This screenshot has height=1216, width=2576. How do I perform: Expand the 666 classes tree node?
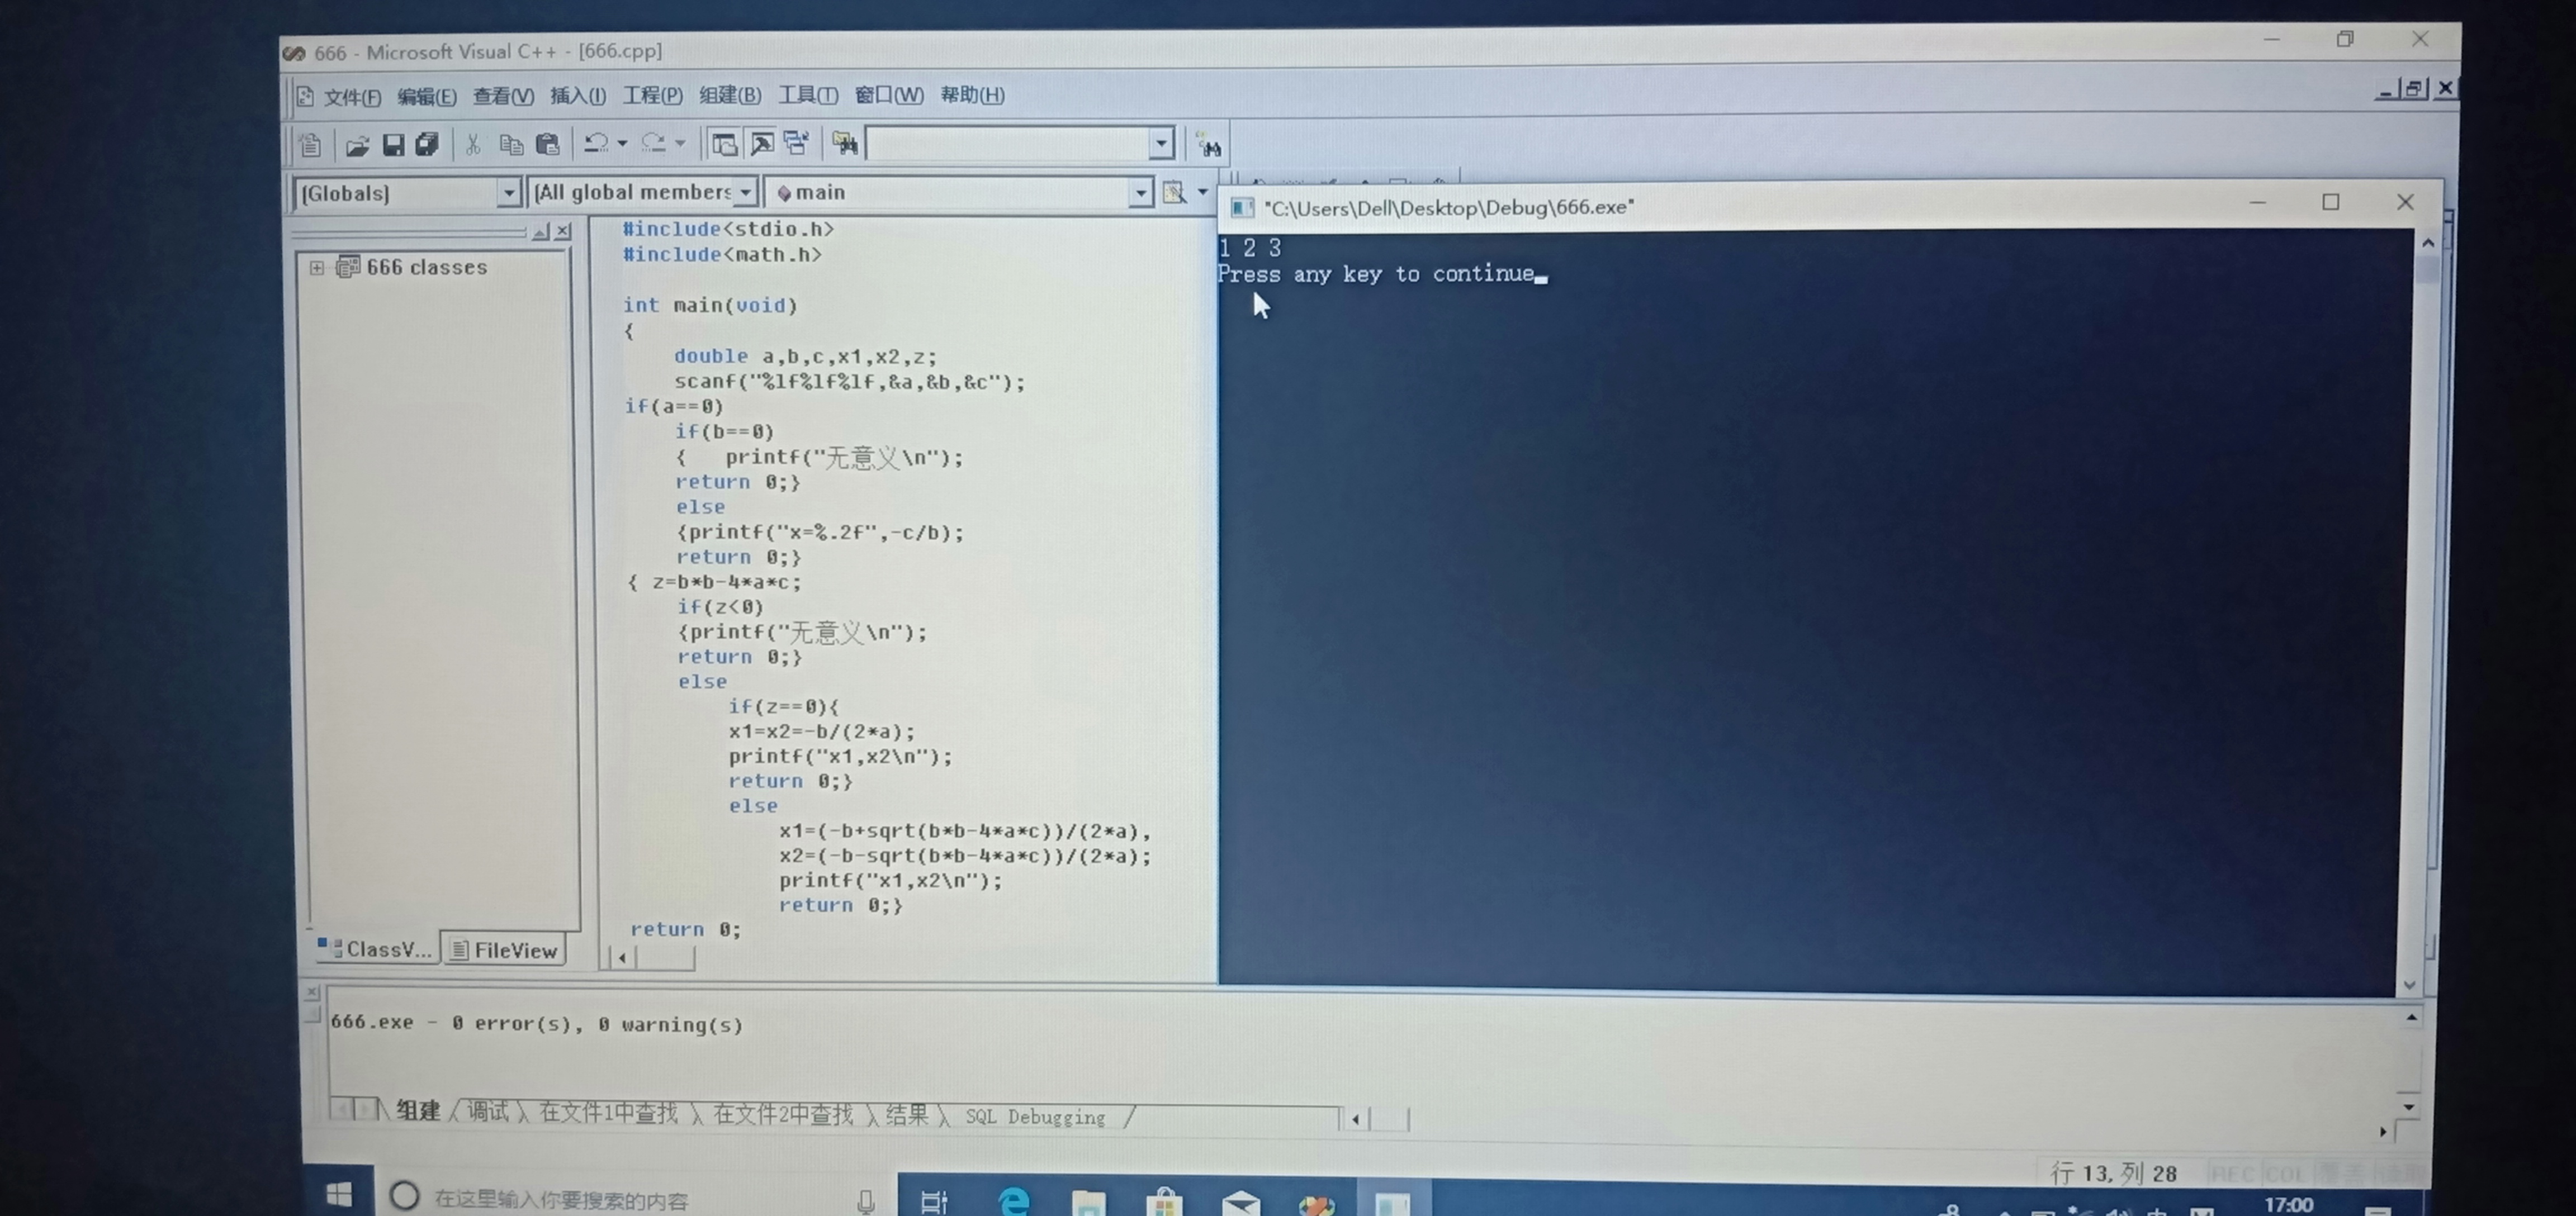pos(317,268)
